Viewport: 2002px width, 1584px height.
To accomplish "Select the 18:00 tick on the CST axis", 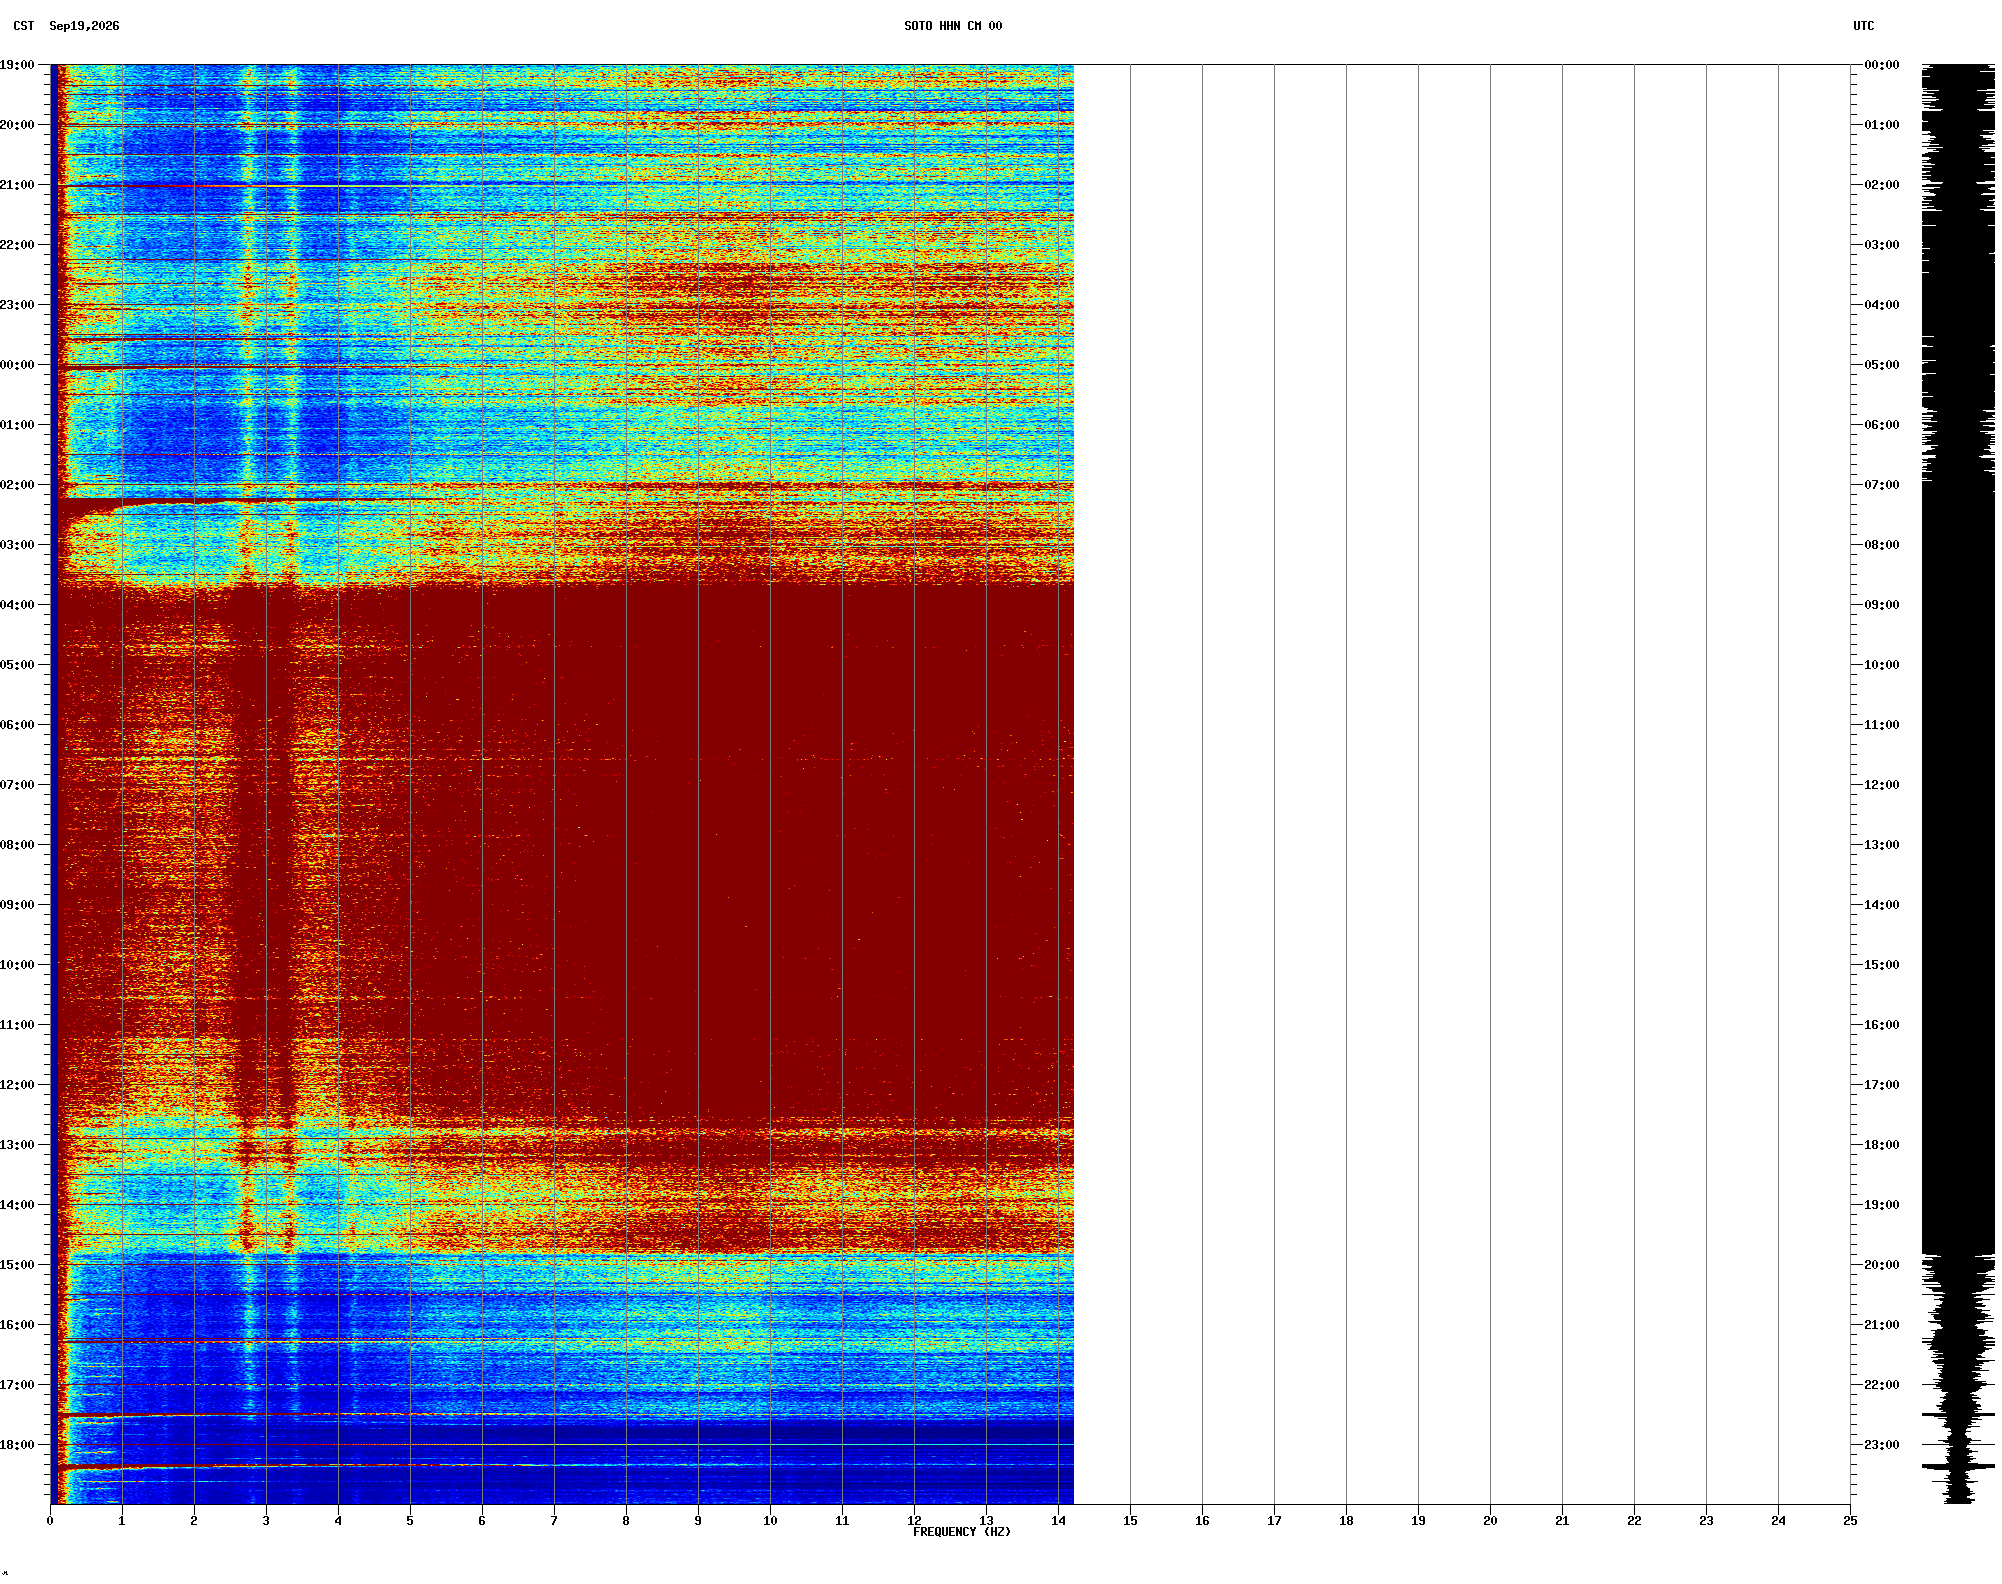I will 17,1445.
